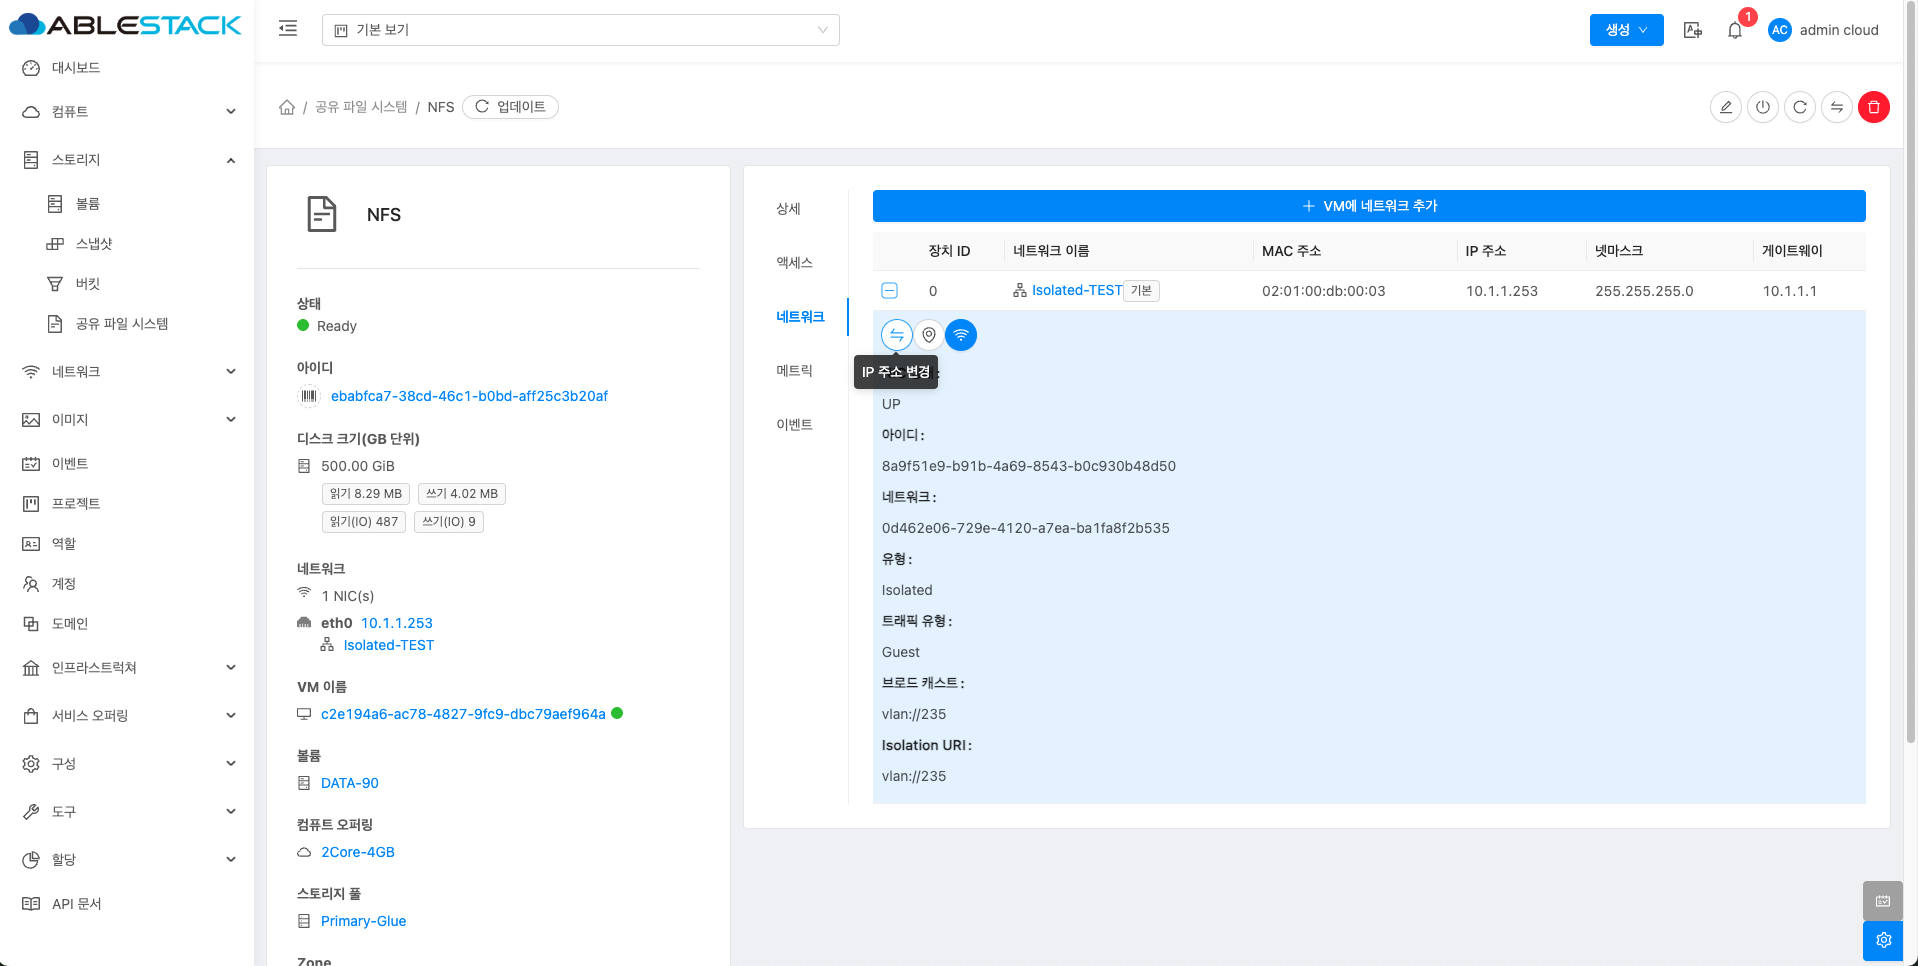The image size is (1918, 966).
Task: Click the edit pencil icon
Action: click(1725, 107)
